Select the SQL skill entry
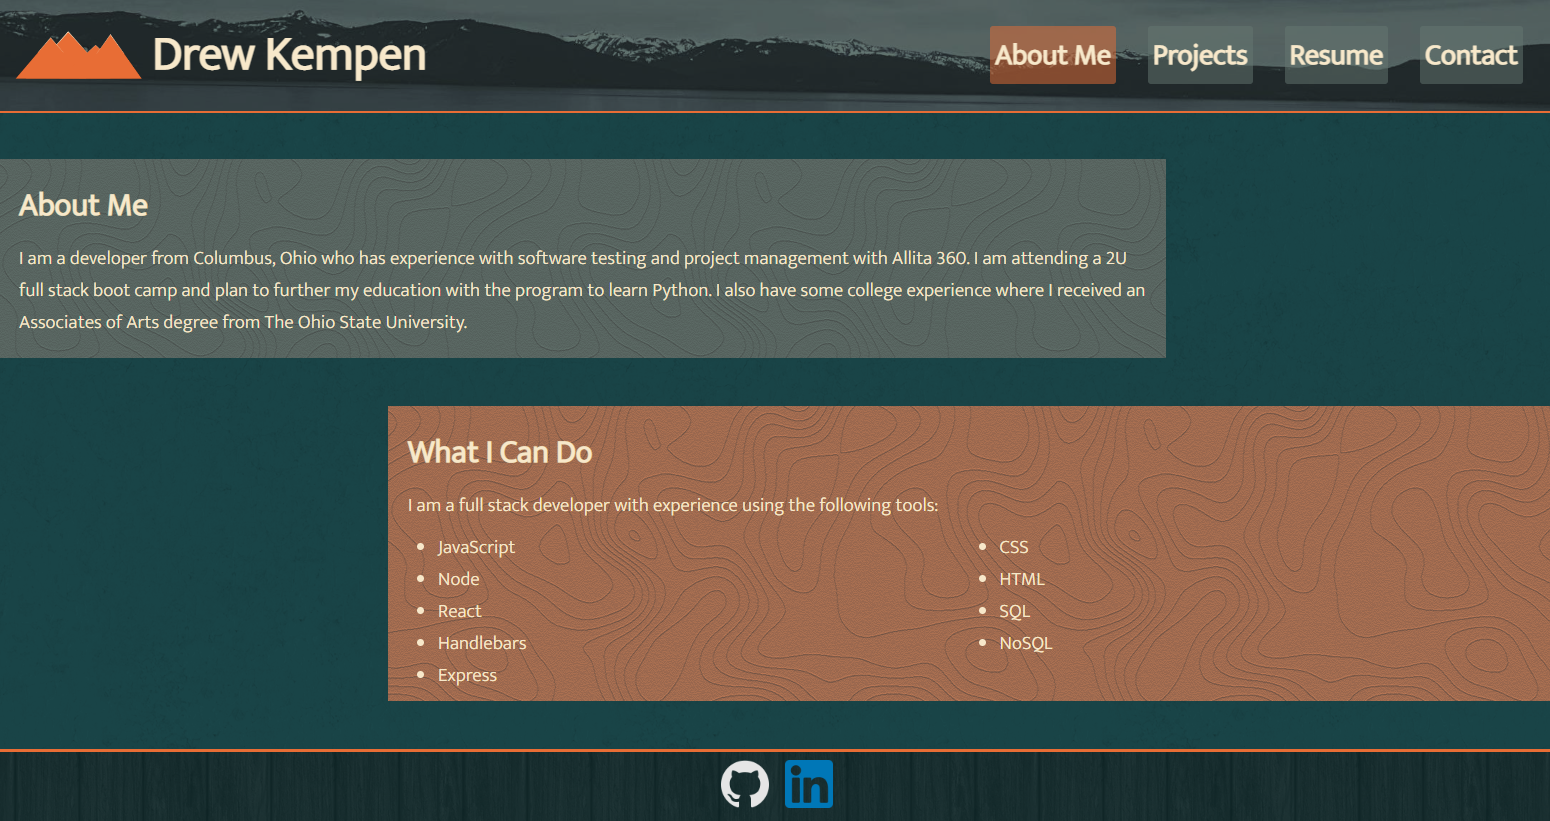 coord(1013,611)
